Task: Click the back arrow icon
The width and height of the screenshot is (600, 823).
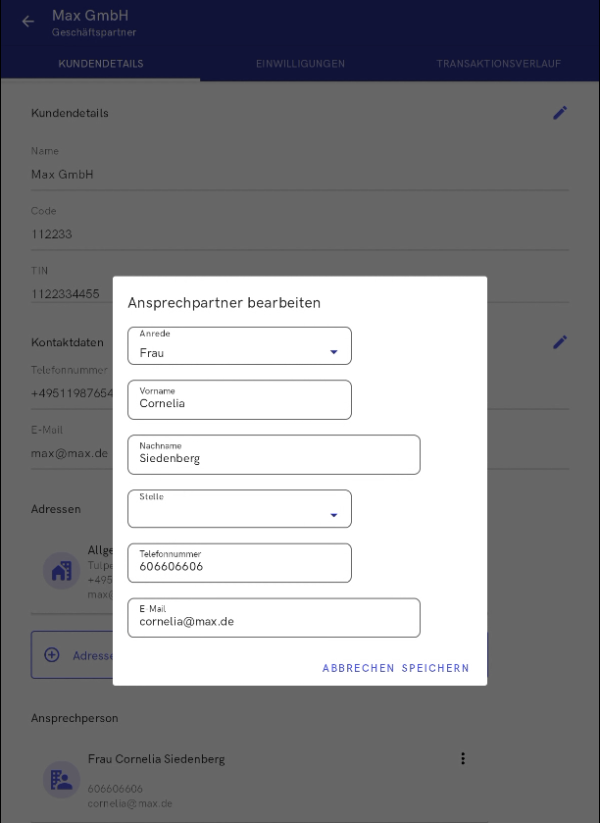Action: coord(28,21)
